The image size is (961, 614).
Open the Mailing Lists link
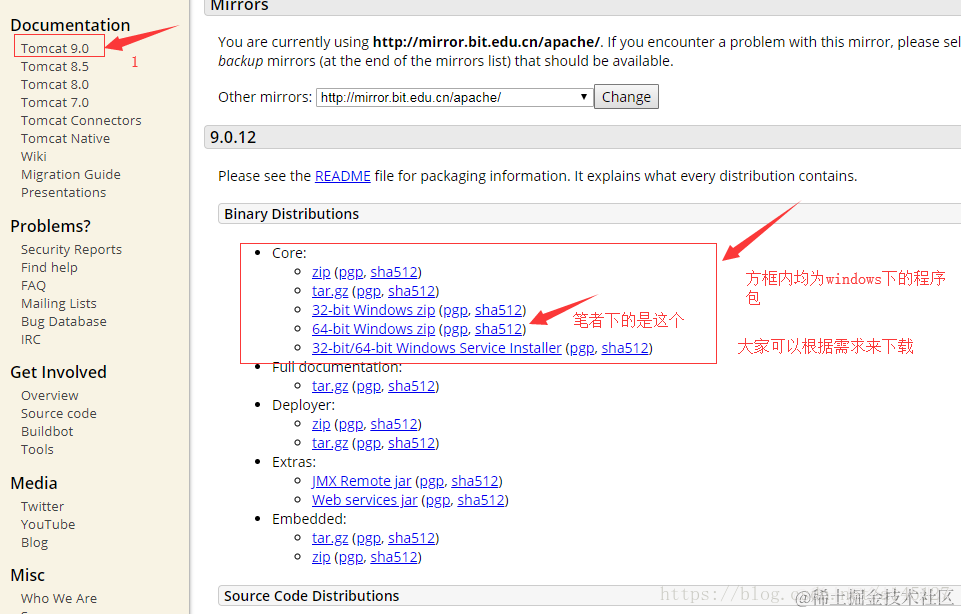[x=59, y=303]
